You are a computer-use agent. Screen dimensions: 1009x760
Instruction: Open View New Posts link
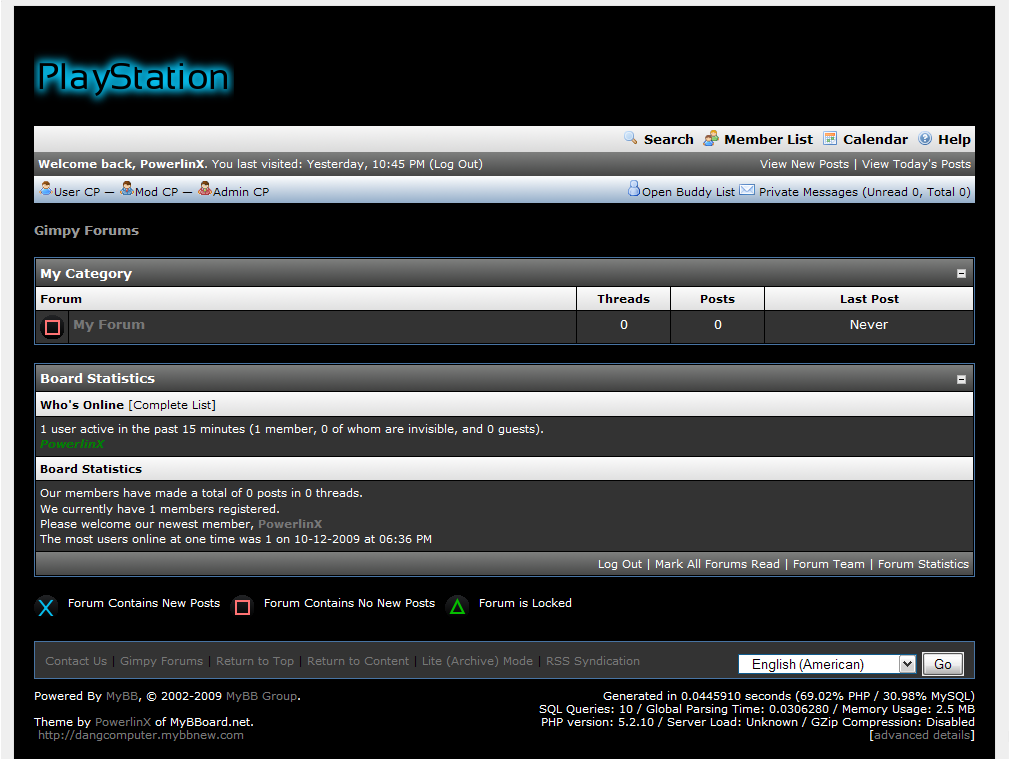(x=804, y=164)
